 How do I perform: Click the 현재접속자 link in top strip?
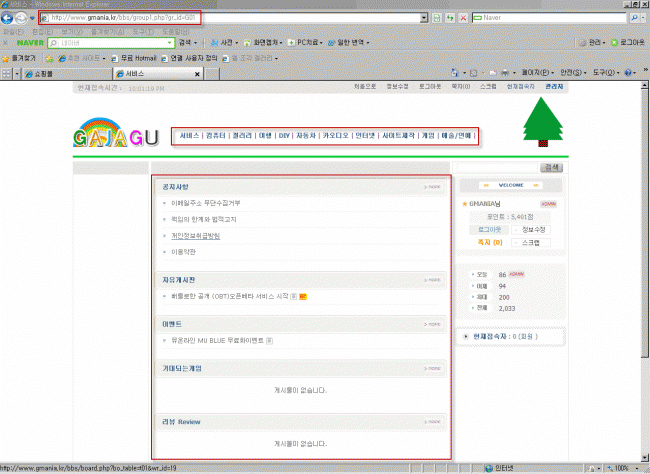(x=520, y=86)
